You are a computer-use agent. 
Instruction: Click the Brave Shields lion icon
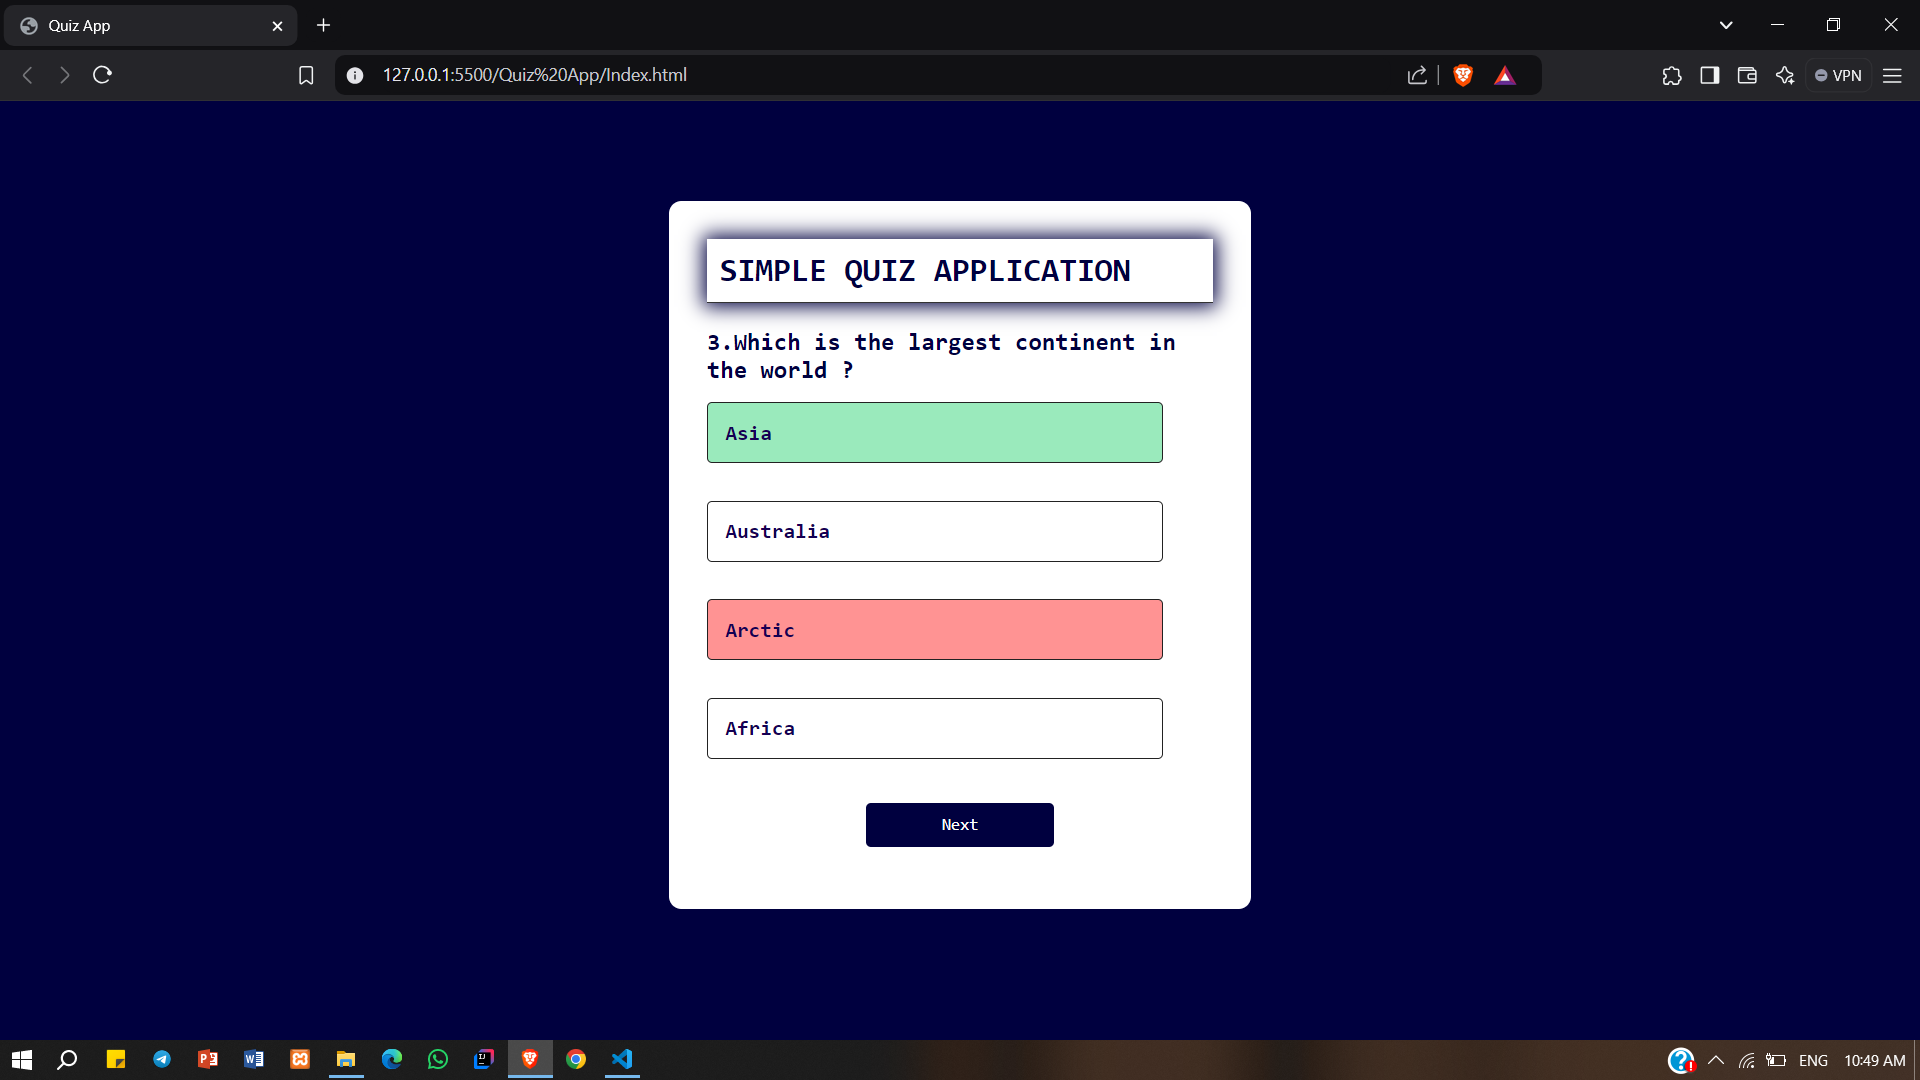coord(1463,75)
